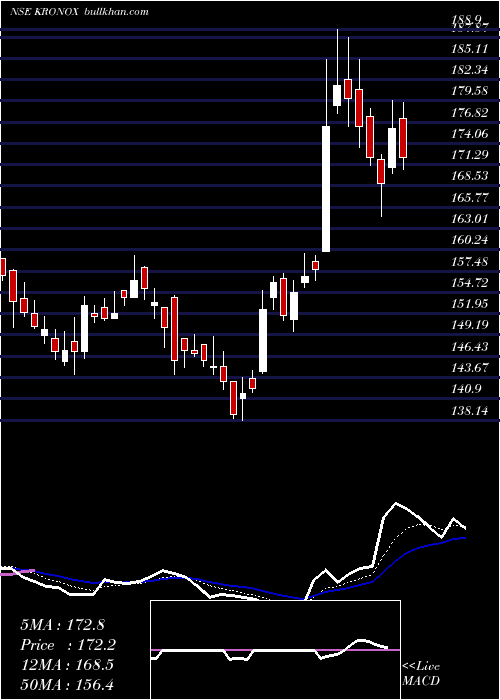Screen dimensions: 500x700
Task: Select the 174.06 price axis label
Action: (470, 133)
